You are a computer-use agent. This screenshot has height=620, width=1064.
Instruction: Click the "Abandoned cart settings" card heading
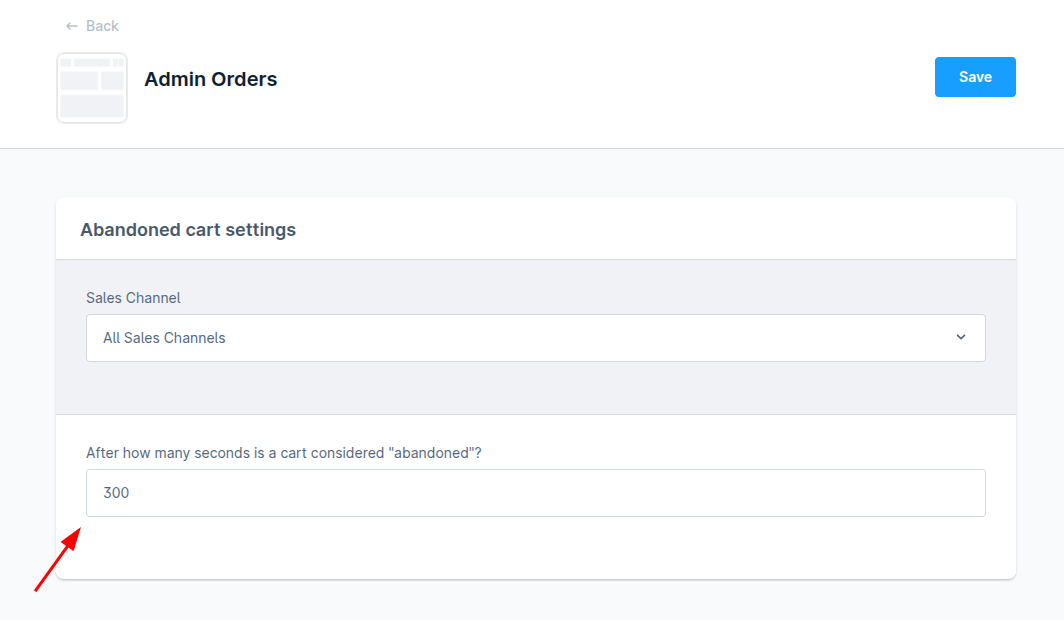click(188, 230)
